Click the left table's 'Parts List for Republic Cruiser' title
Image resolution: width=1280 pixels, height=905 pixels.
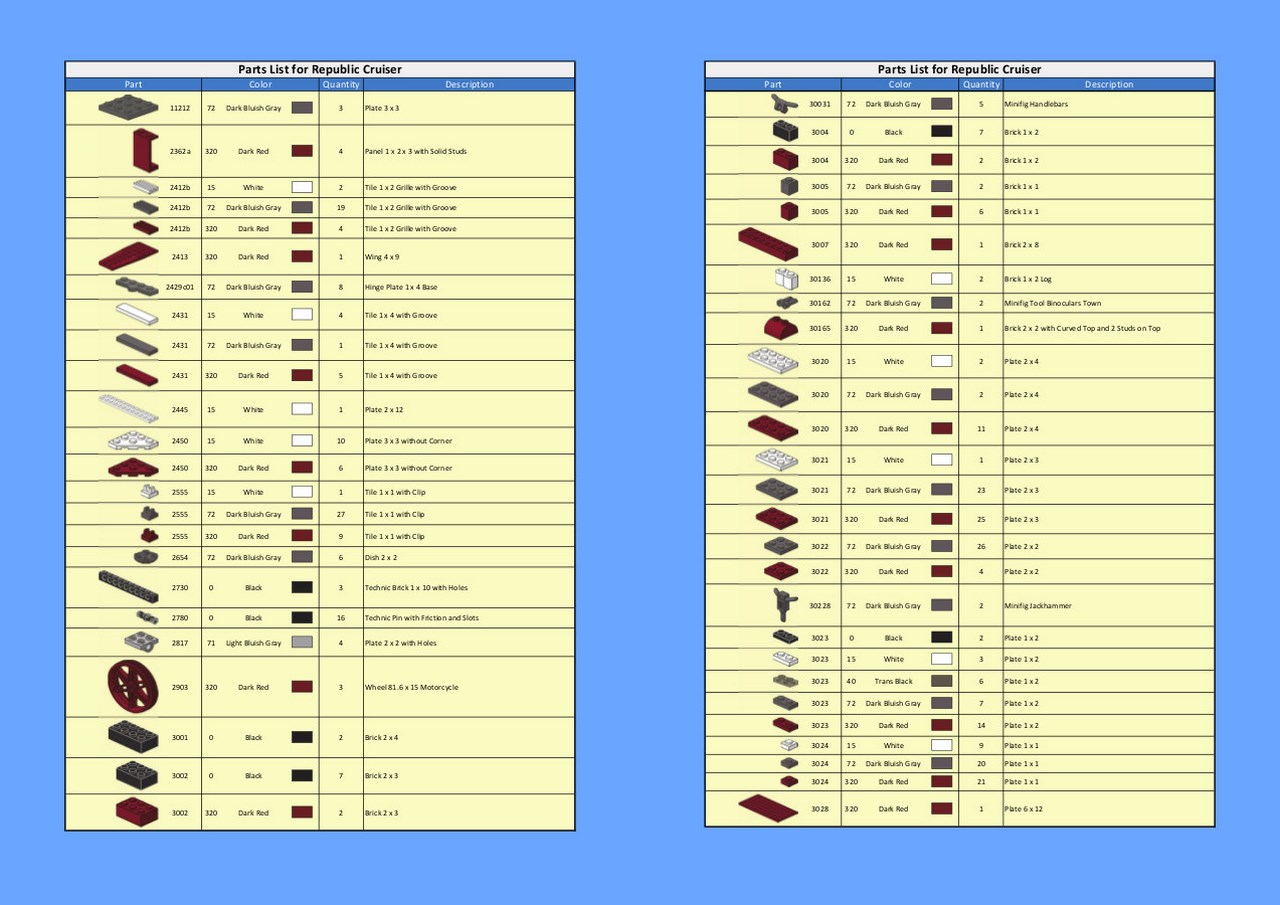(x=320, y=69)
